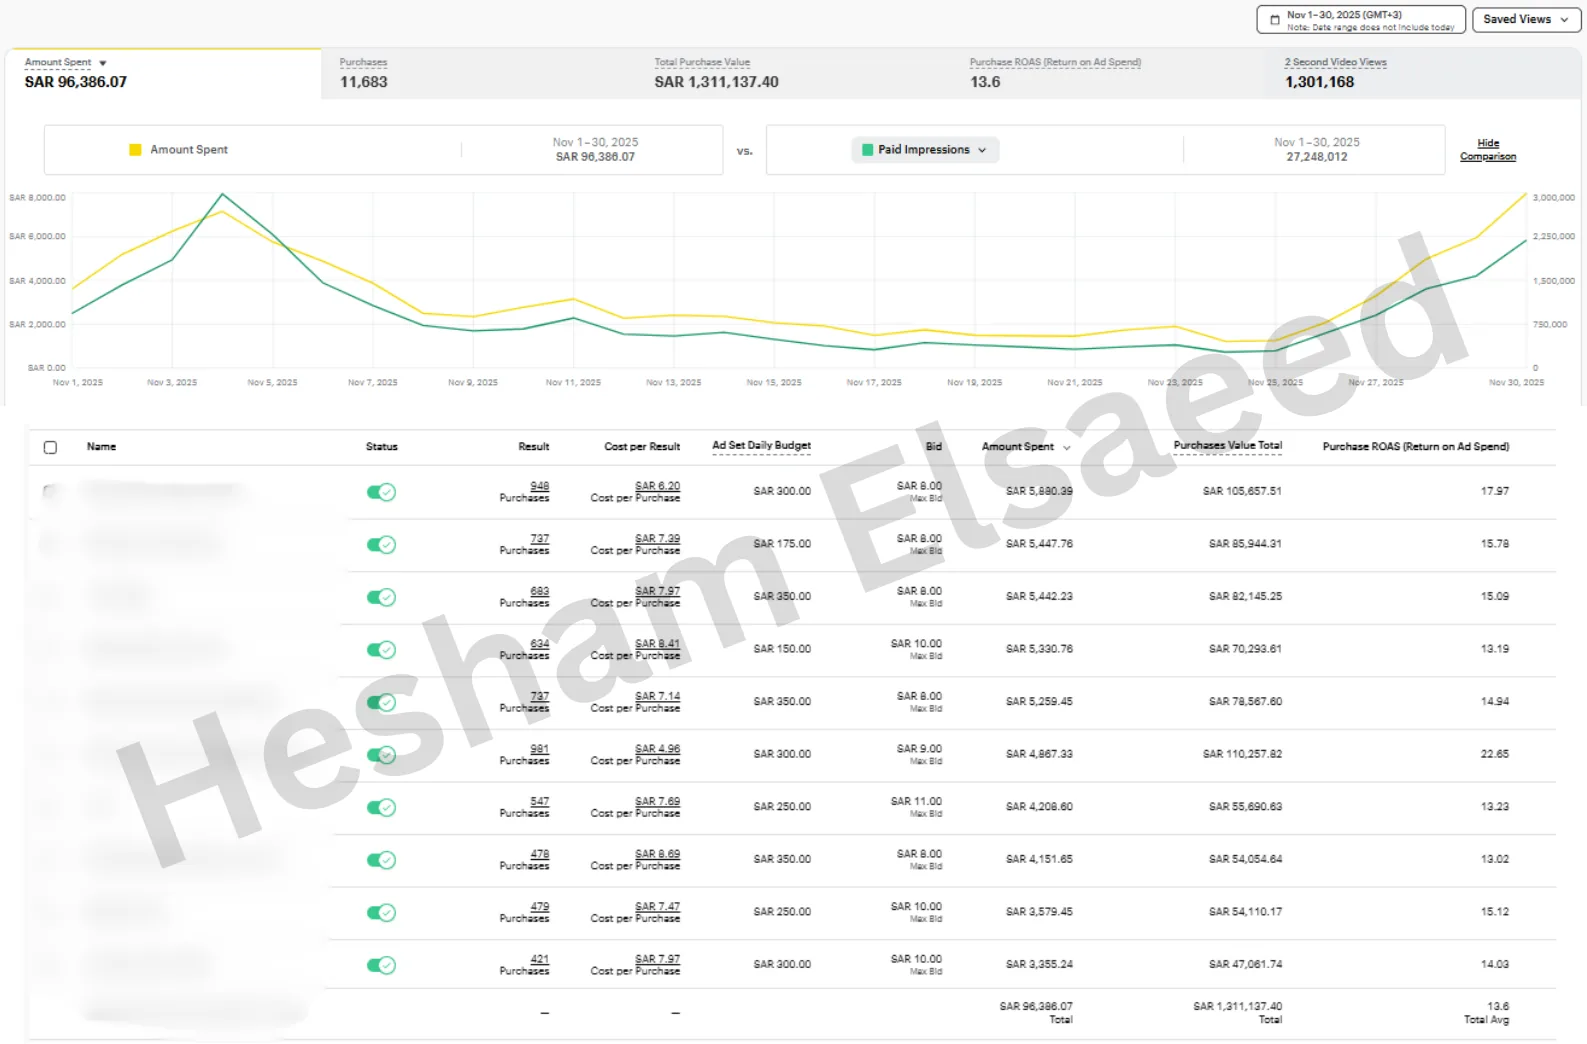Click the Purchase ROAS column header
Viewport: 1587px width, 1044px height.
1415,447
